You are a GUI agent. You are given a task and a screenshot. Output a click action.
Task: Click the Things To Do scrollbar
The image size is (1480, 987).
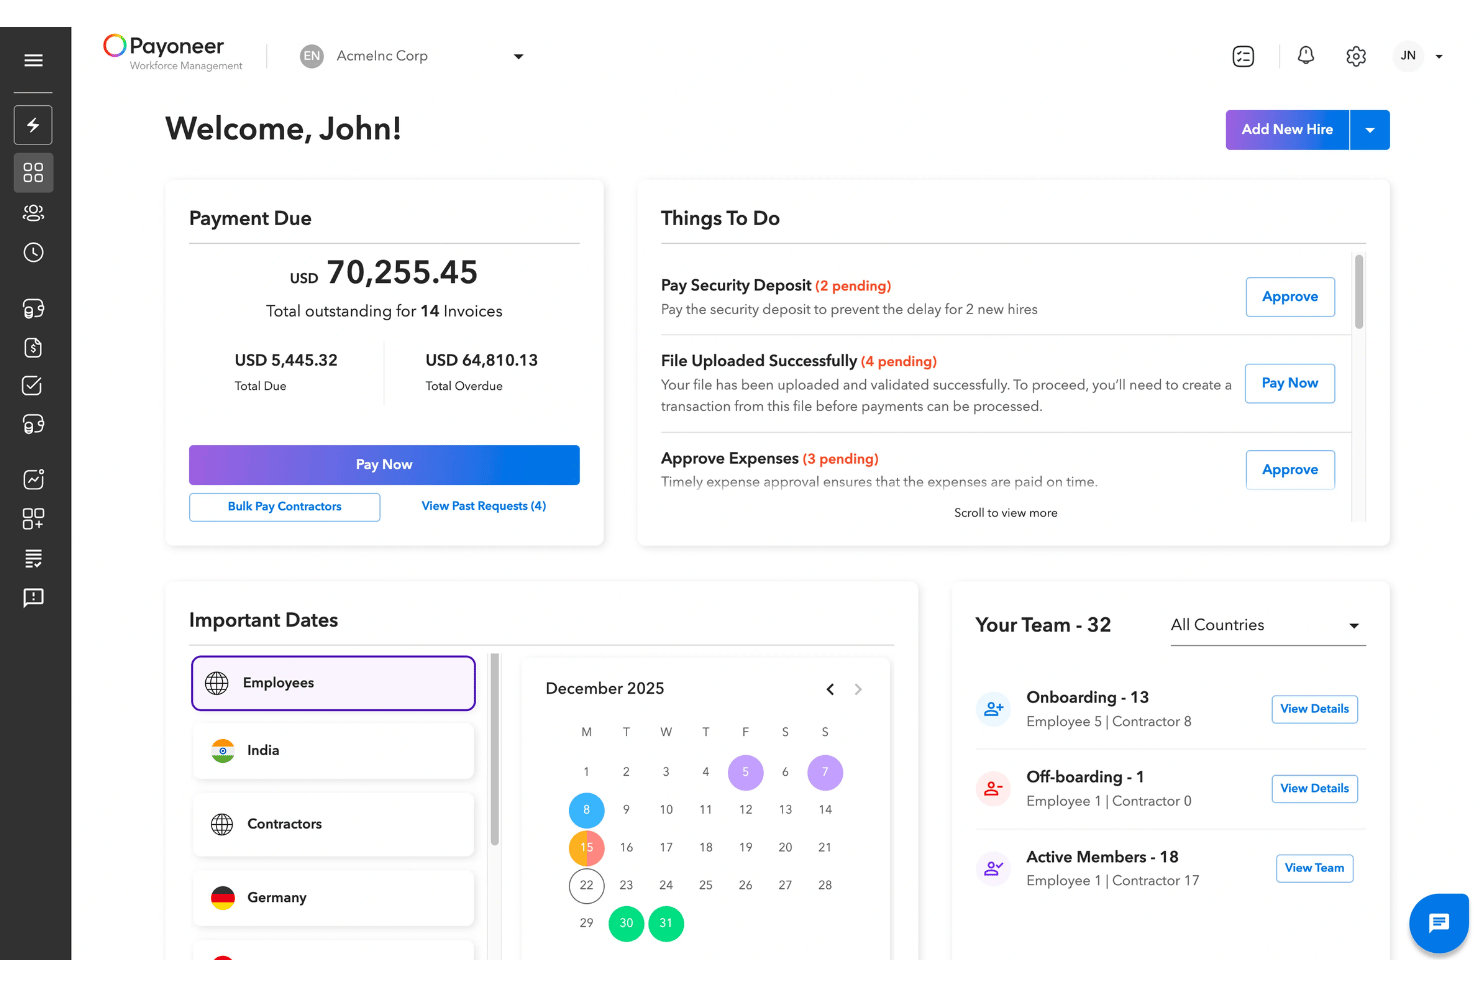pyautogui.click(x=1359, y=292)
